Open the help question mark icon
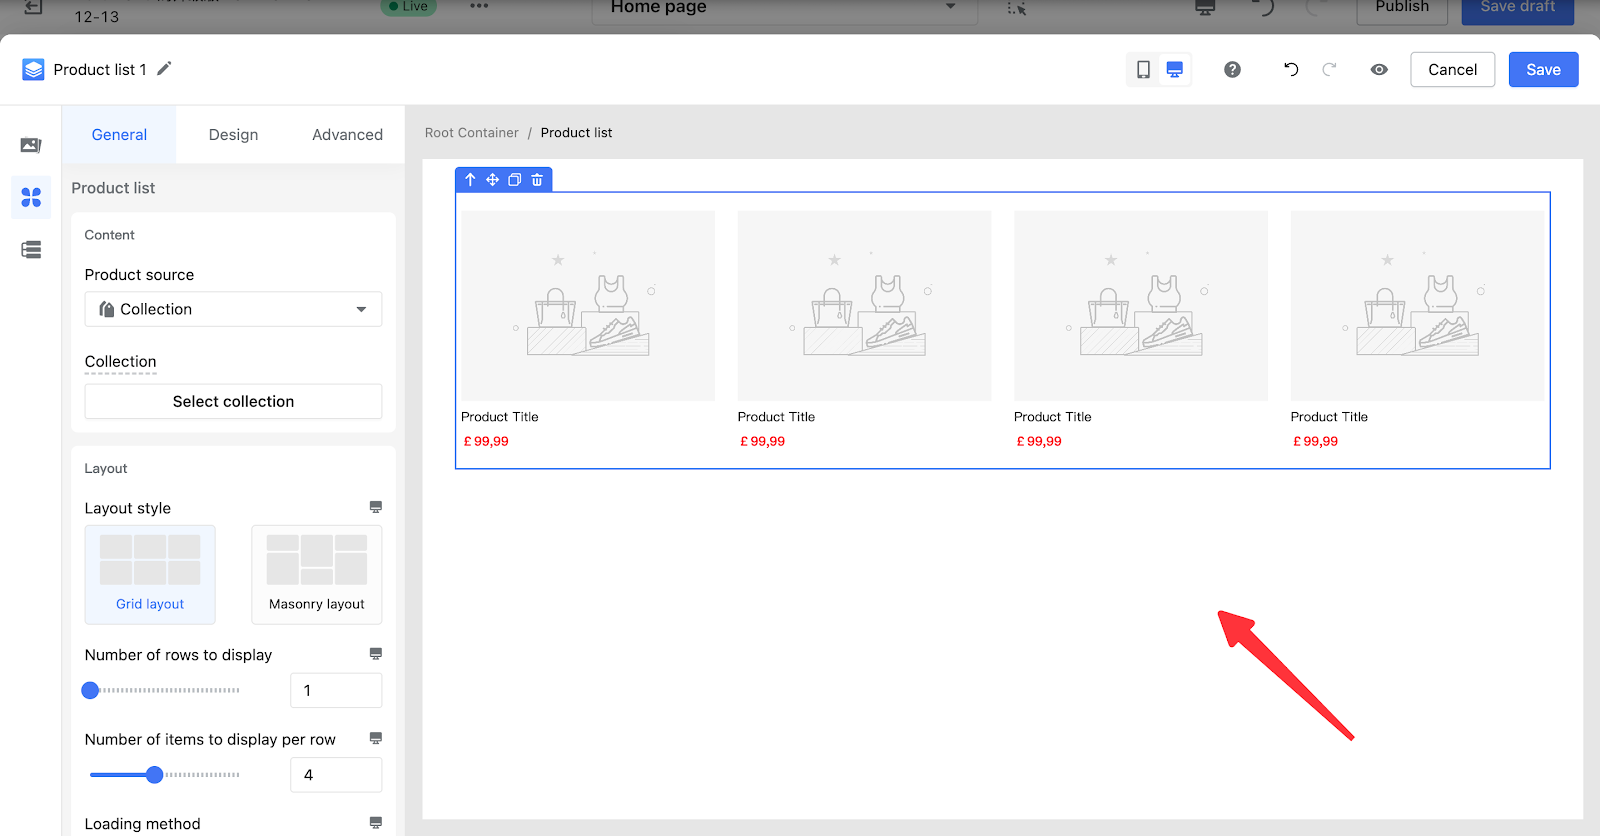This screenshot has height=836, width=1600. [1232, 70]
